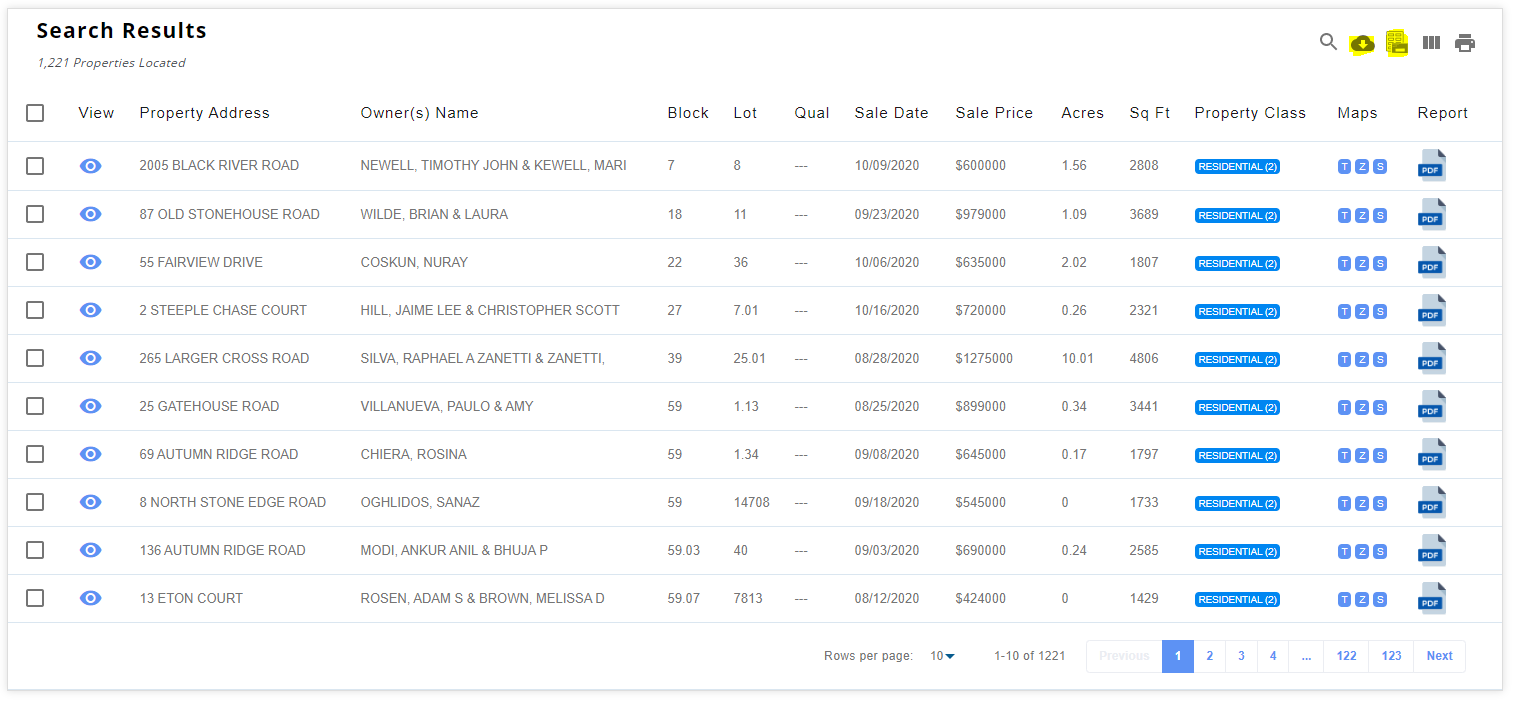
Task: Open the view columns icon
Action: point(1431,43)
